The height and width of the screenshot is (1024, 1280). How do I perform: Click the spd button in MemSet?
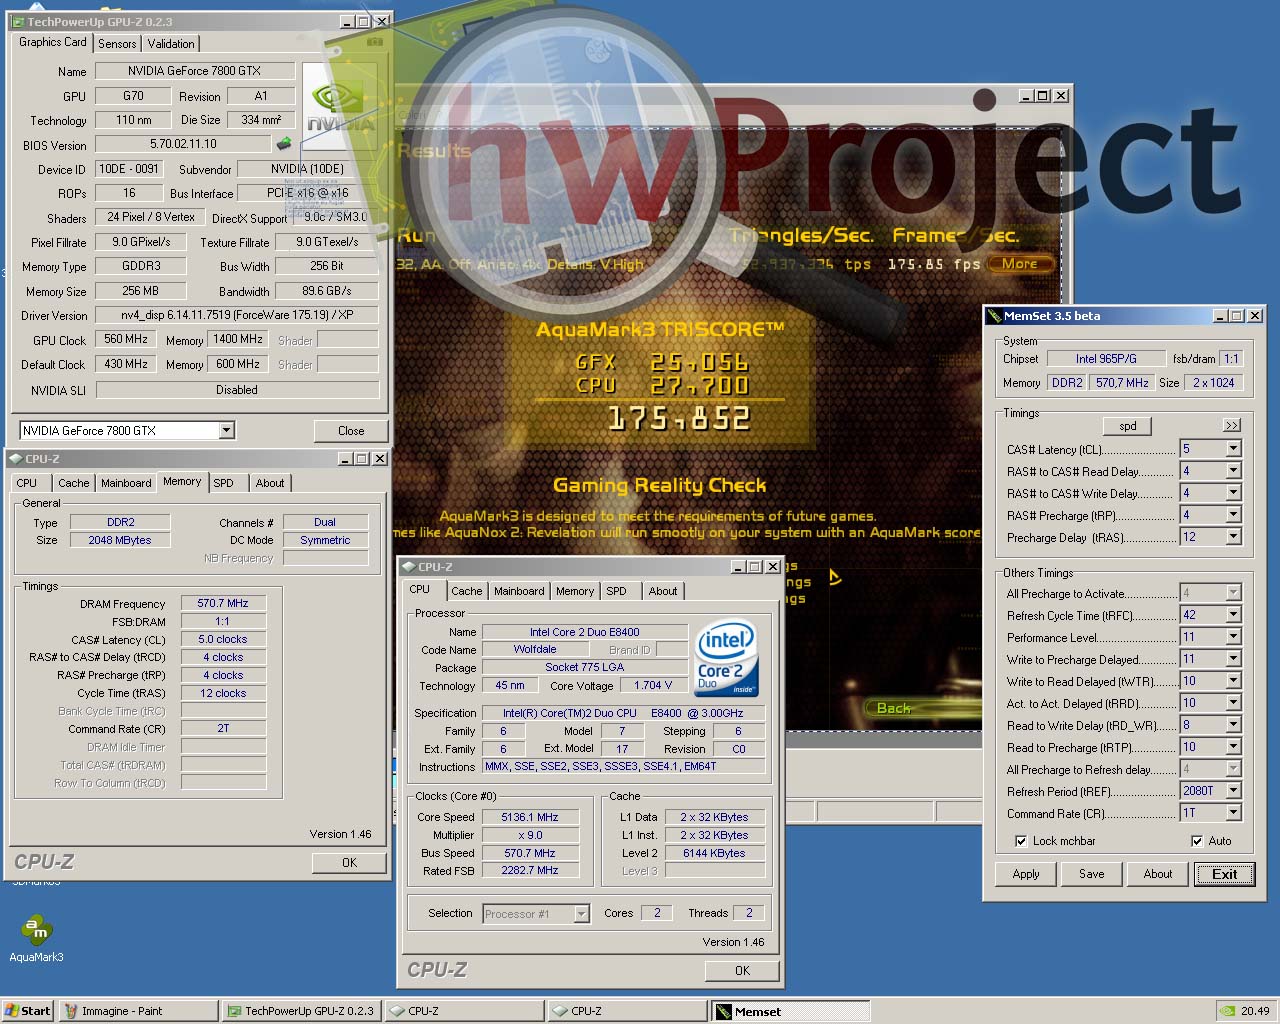[x=1128, y=426]
